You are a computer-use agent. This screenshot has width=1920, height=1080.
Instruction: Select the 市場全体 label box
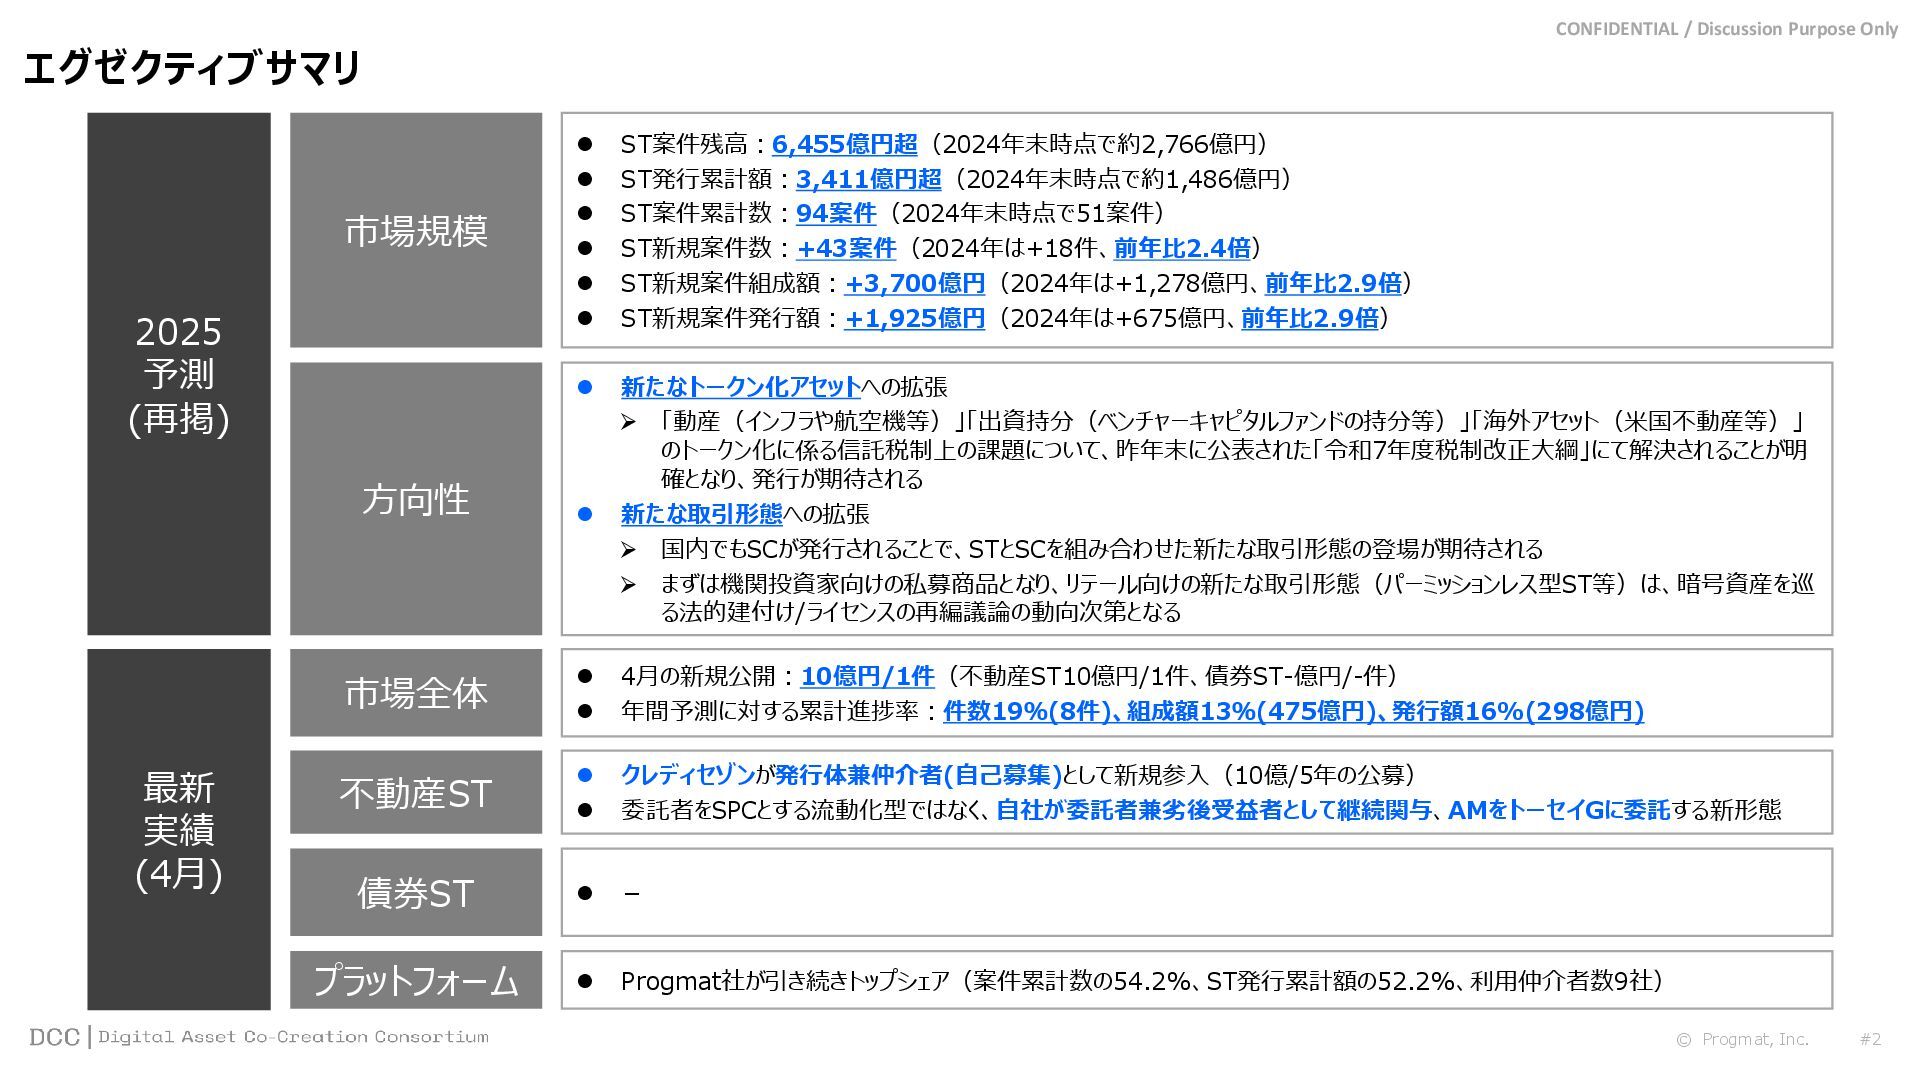[416, 692]
